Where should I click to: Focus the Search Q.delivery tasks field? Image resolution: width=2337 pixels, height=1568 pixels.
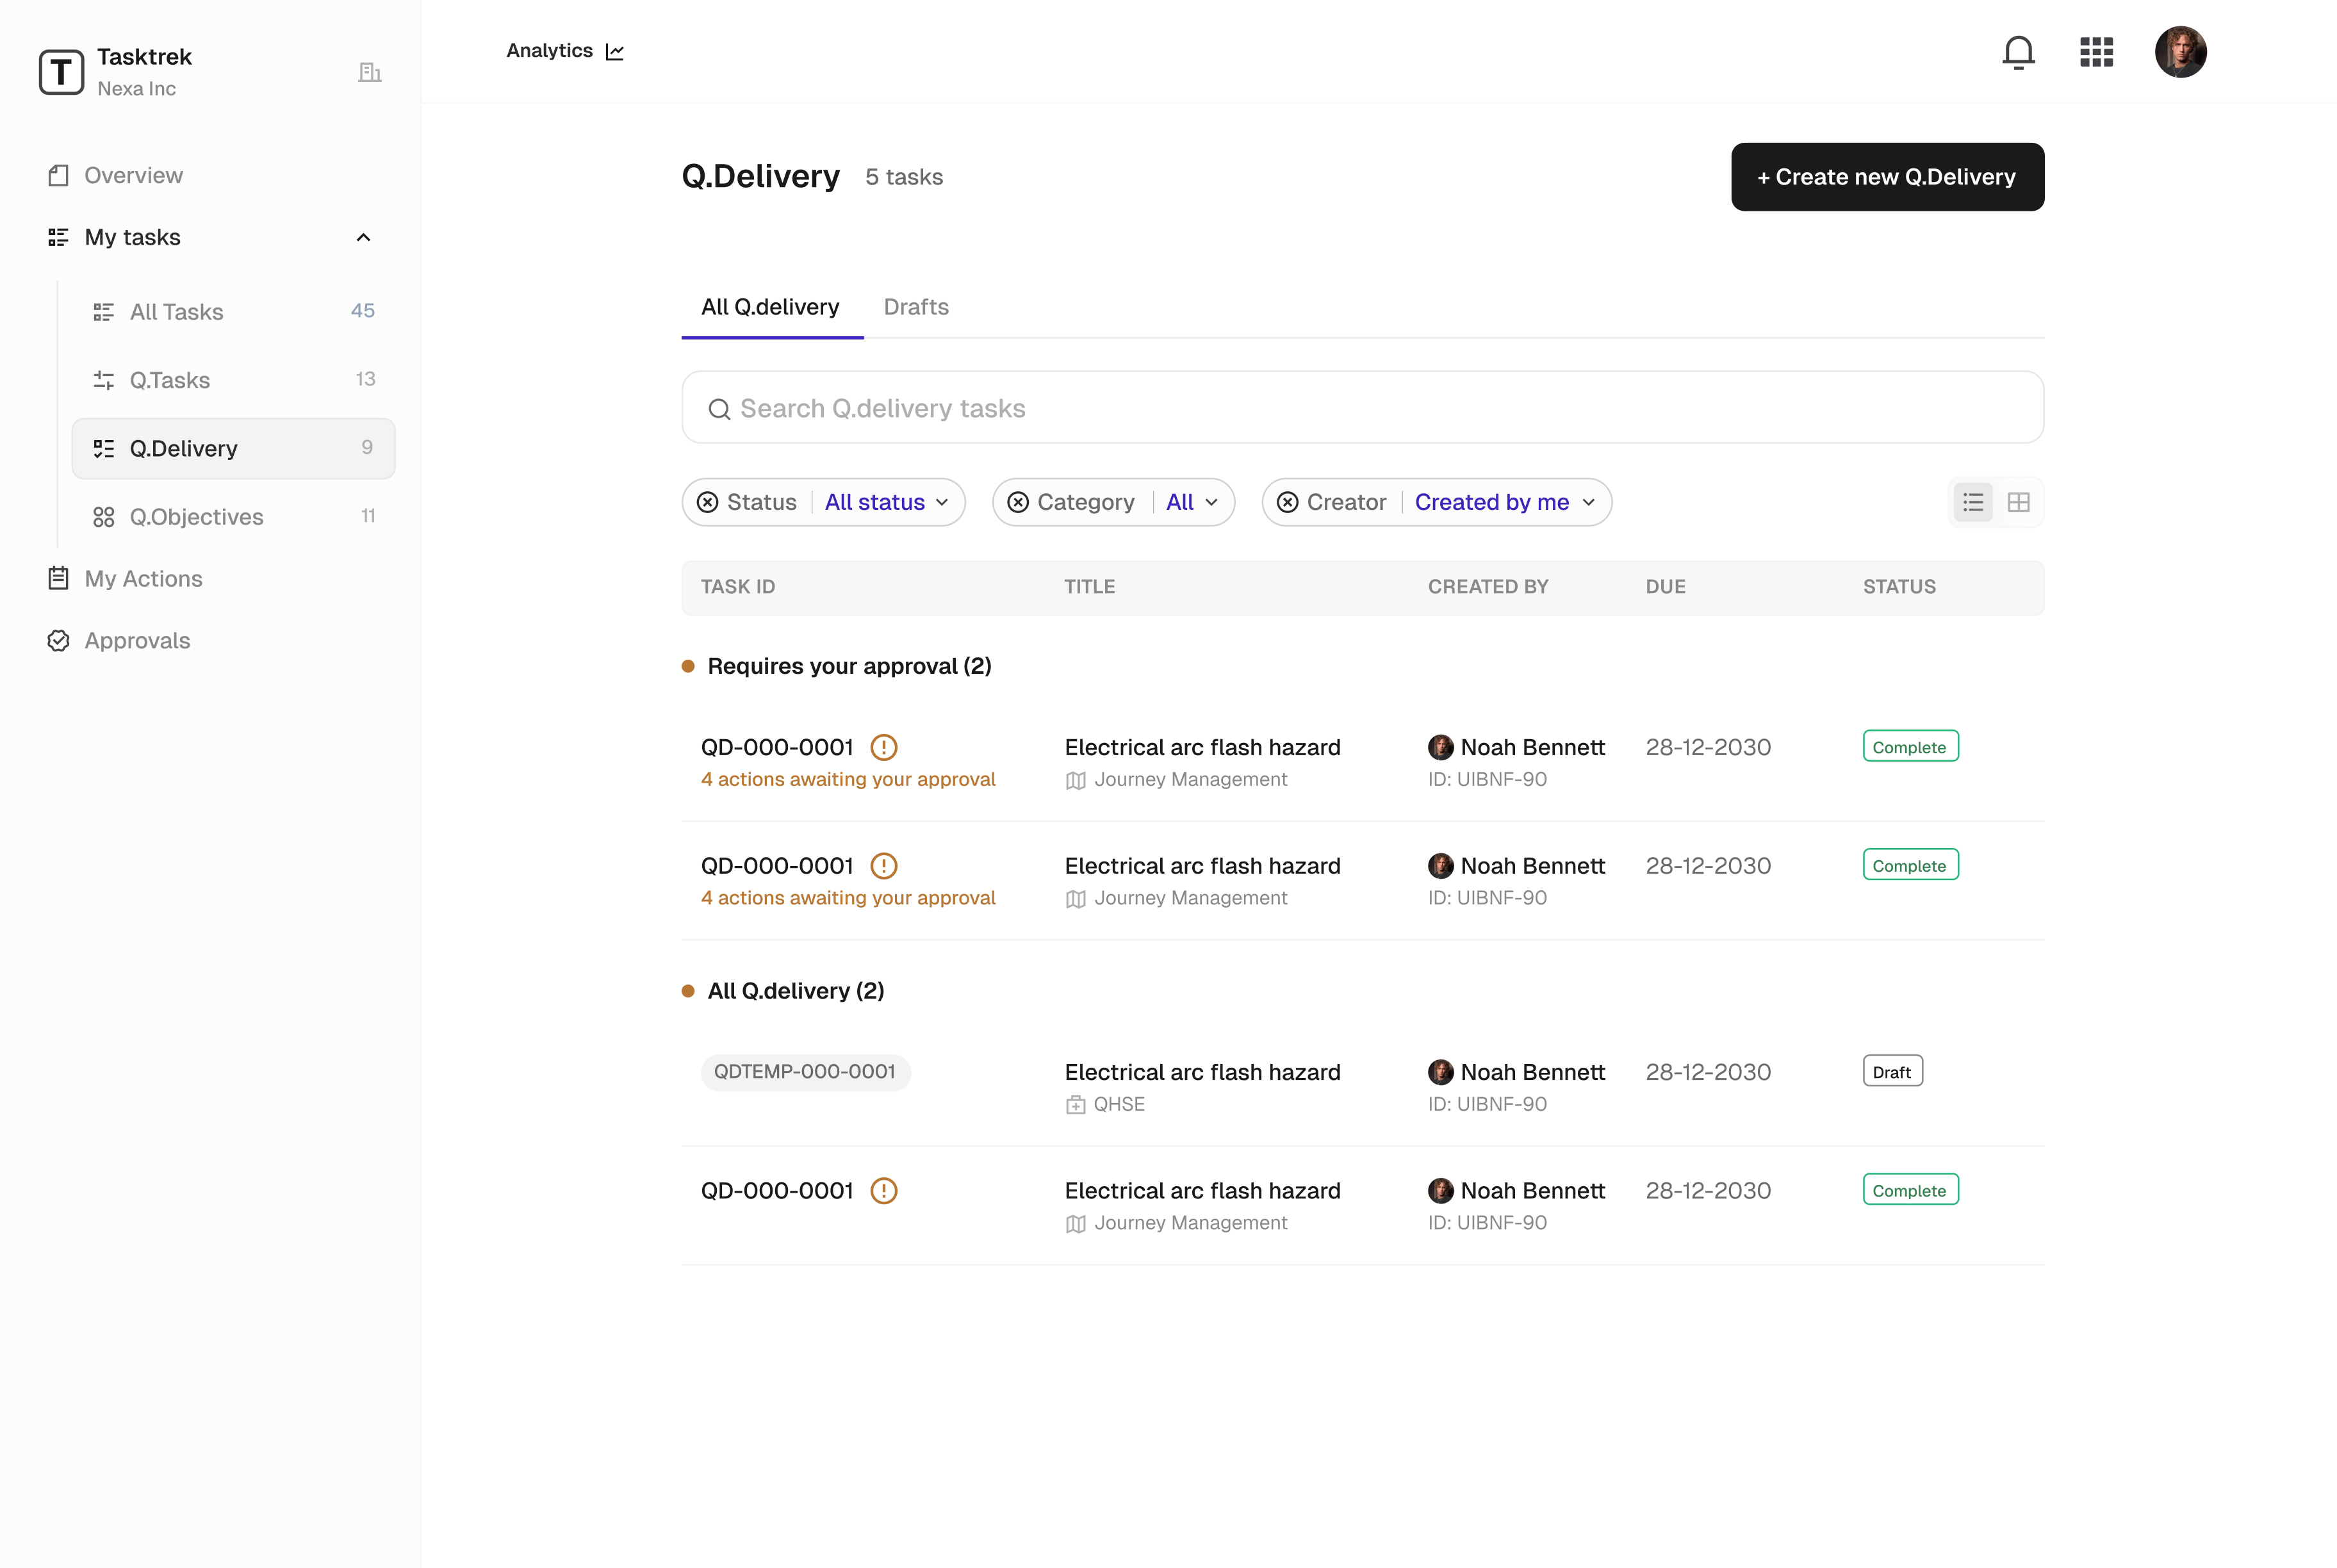(x=1362, y=408)
